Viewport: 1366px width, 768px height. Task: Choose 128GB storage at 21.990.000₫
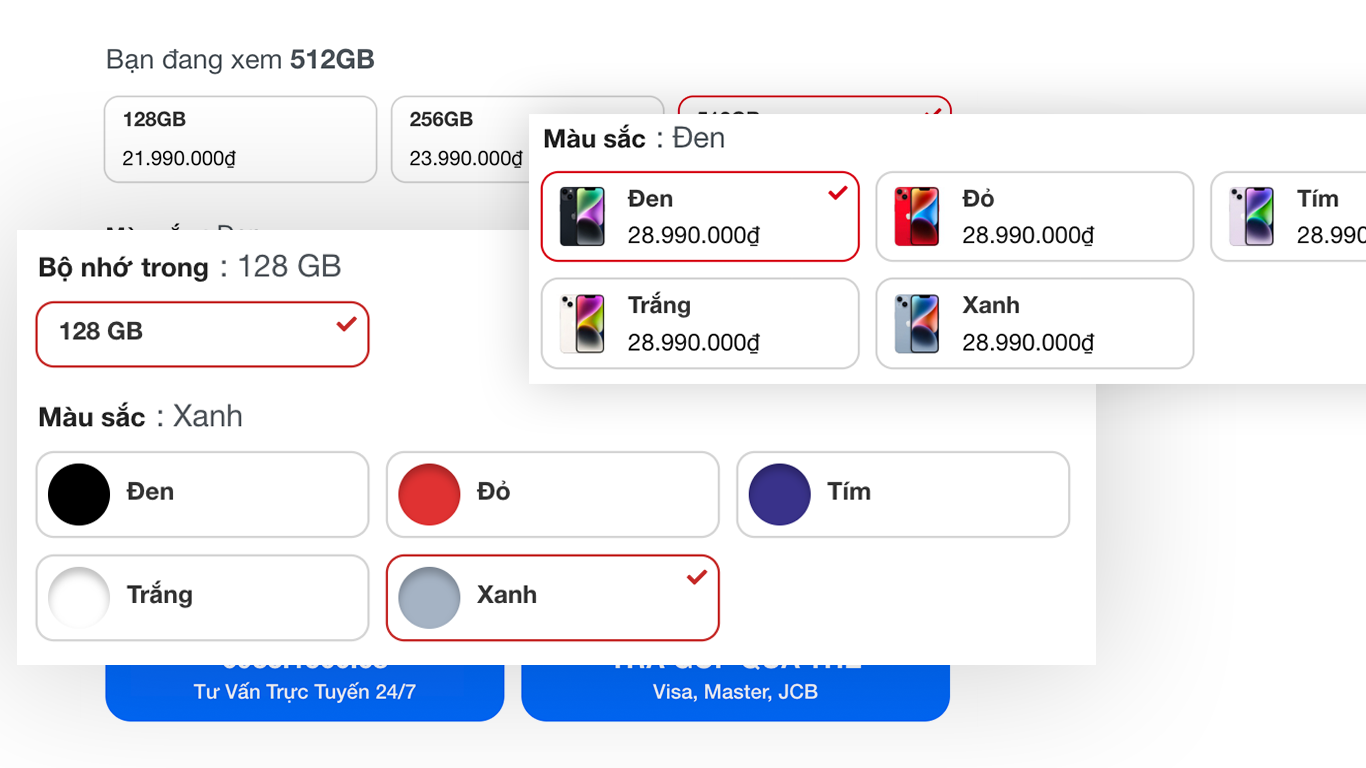(x=240, y=139)
